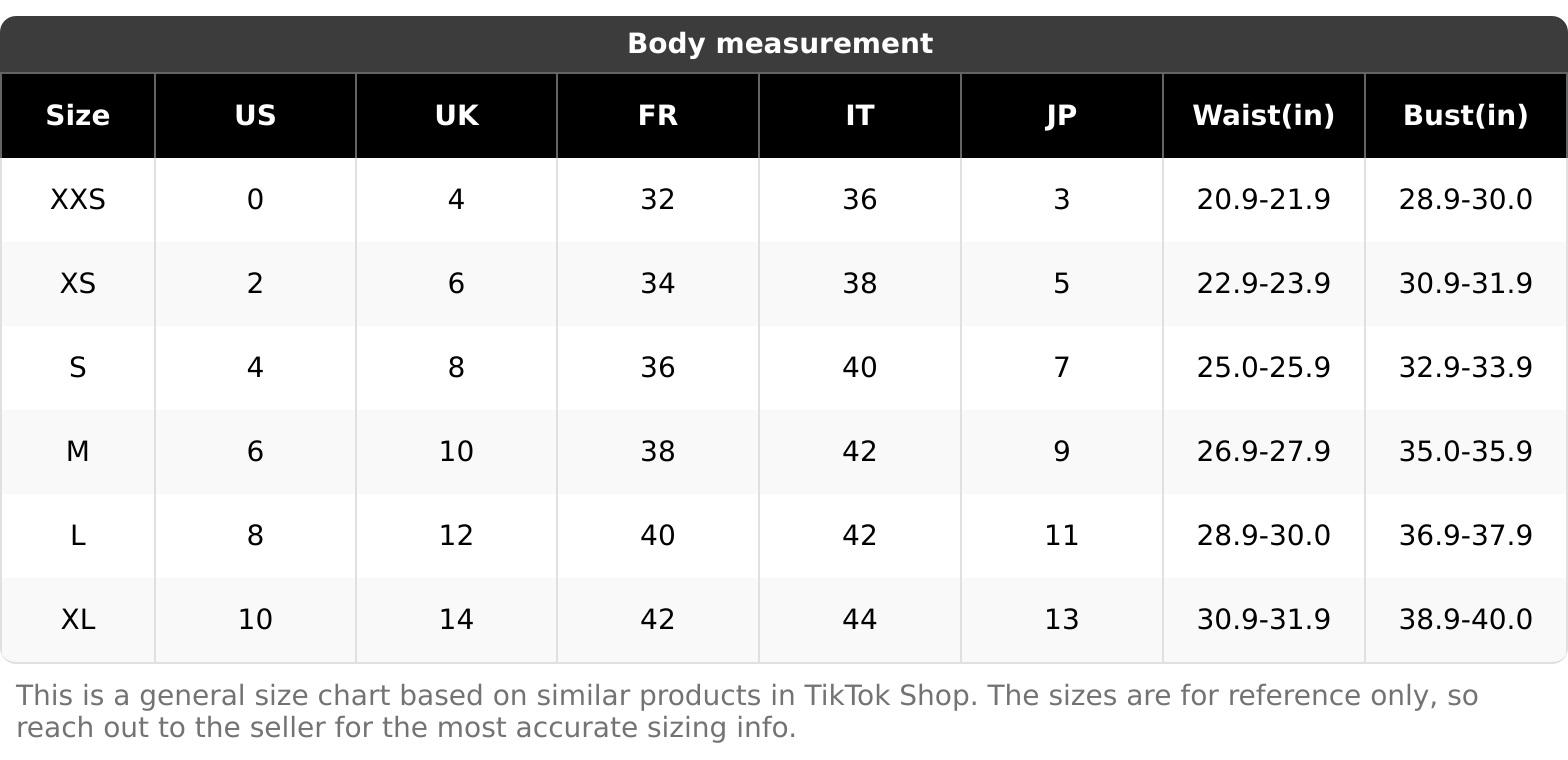Select the Size column header
Image resolution: width=1568 pixels, height=760 pixels.
pos(78,116)
